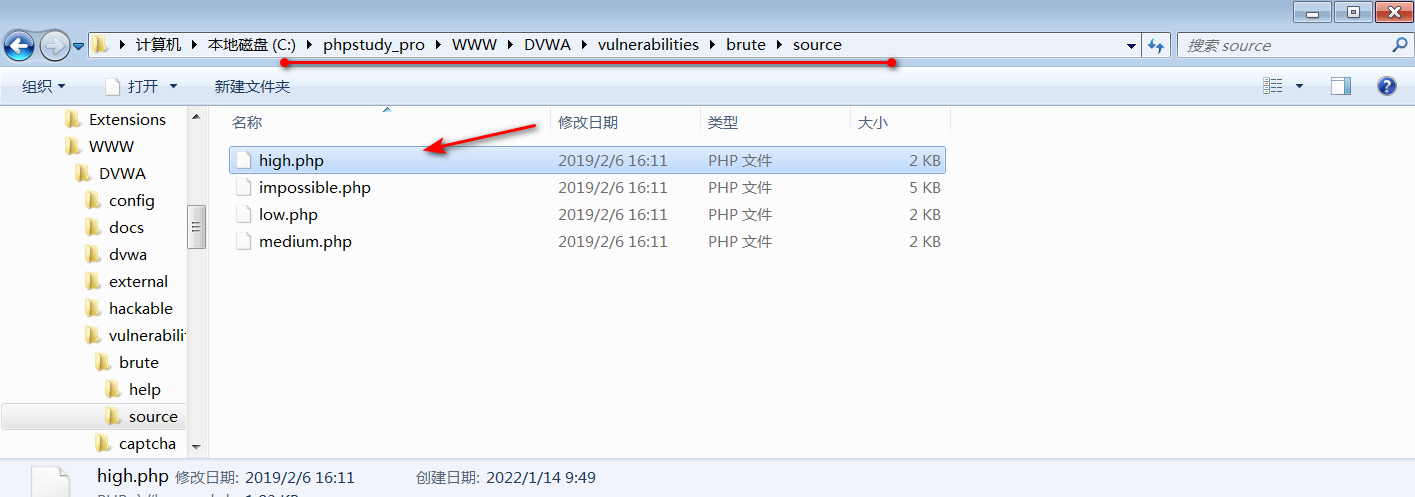This screenshot has height=497, width=1415.
Task: Click the change view icon
Action: click(x=1273, y=87)
